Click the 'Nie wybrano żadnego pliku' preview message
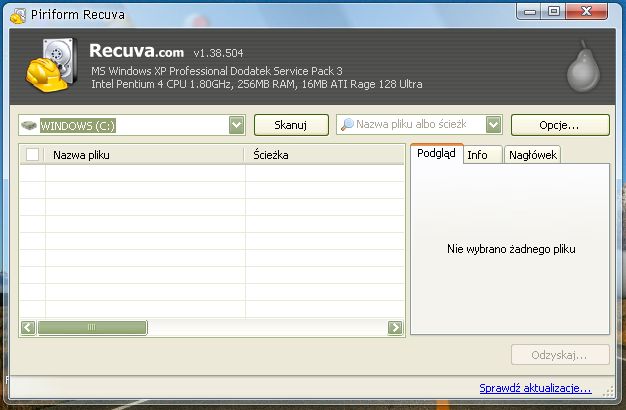The width and height of the screenshot is (626, 410). tap(511, 249)
